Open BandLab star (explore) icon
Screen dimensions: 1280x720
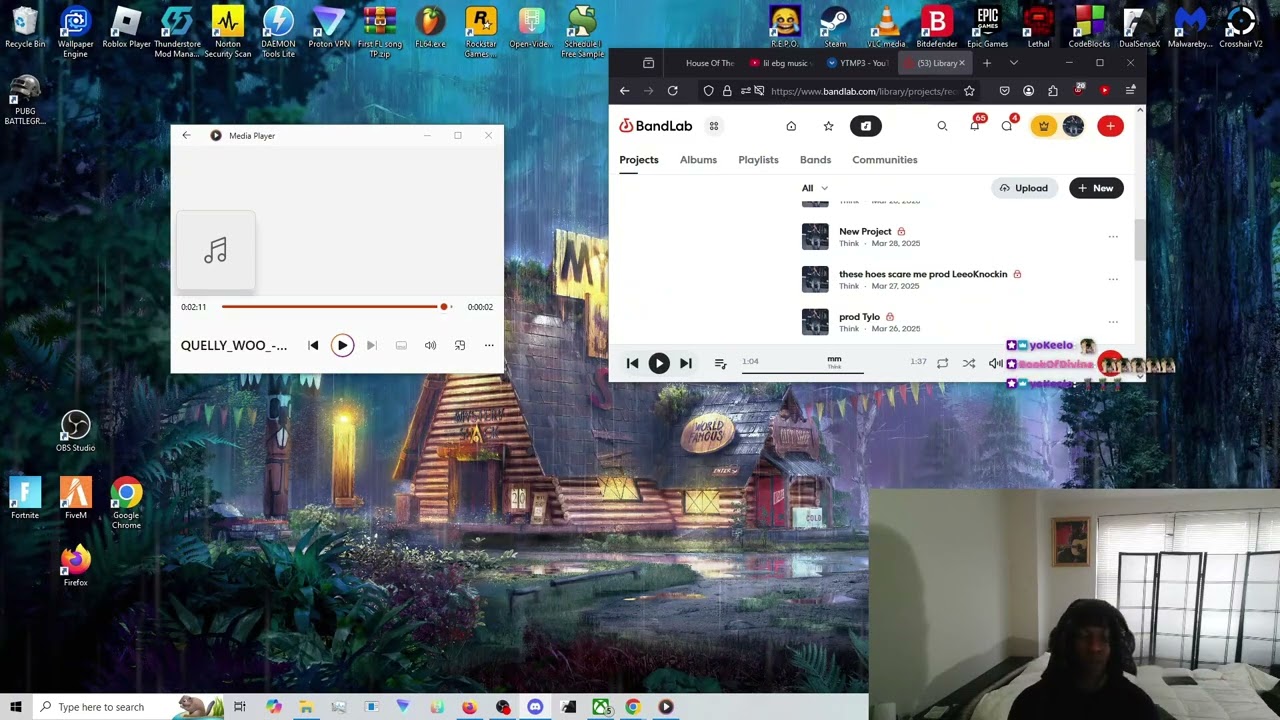[828, 126]
